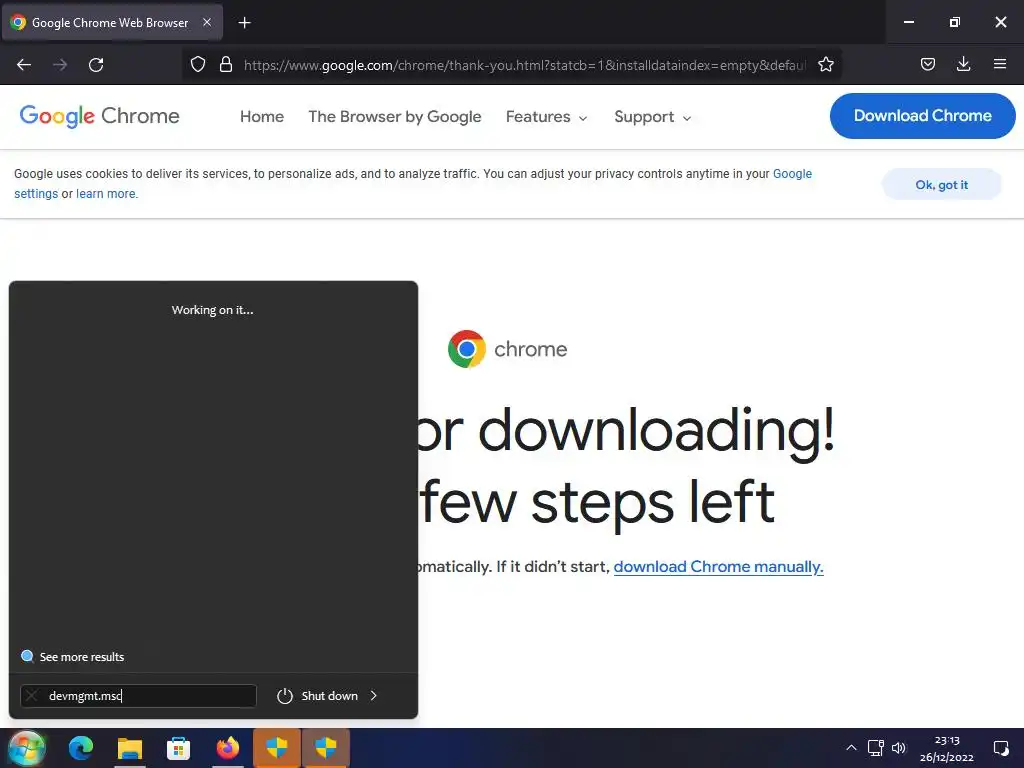Open the learn more link
This screenshot has width=1024, height=768.
(106, 193)
